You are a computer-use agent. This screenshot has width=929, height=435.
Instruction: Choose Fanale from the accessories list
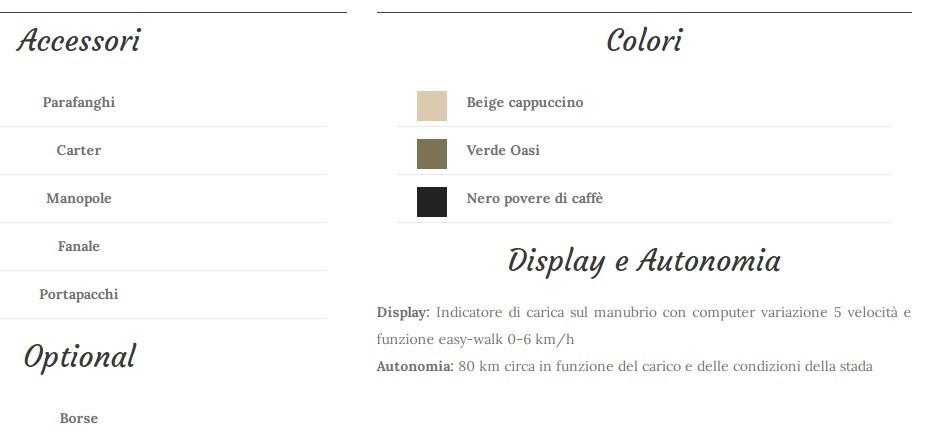coord(79,247)
